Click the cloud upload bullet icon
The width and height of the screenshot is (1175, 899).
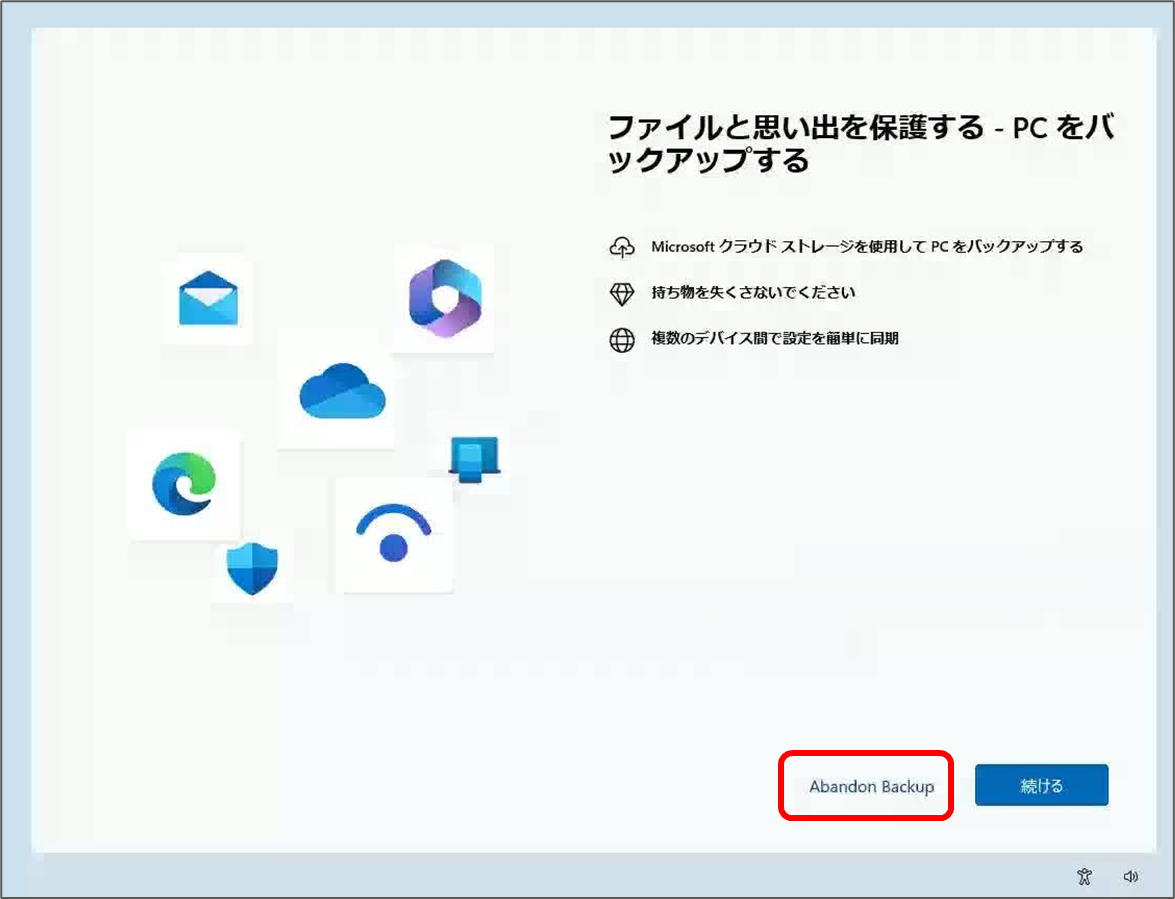(x=621, y=246)
